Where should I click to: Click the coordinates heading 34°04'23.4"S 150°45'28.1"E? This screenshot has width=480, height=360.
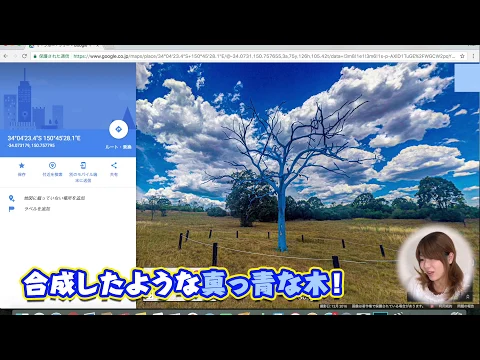(x=44, y=138)
